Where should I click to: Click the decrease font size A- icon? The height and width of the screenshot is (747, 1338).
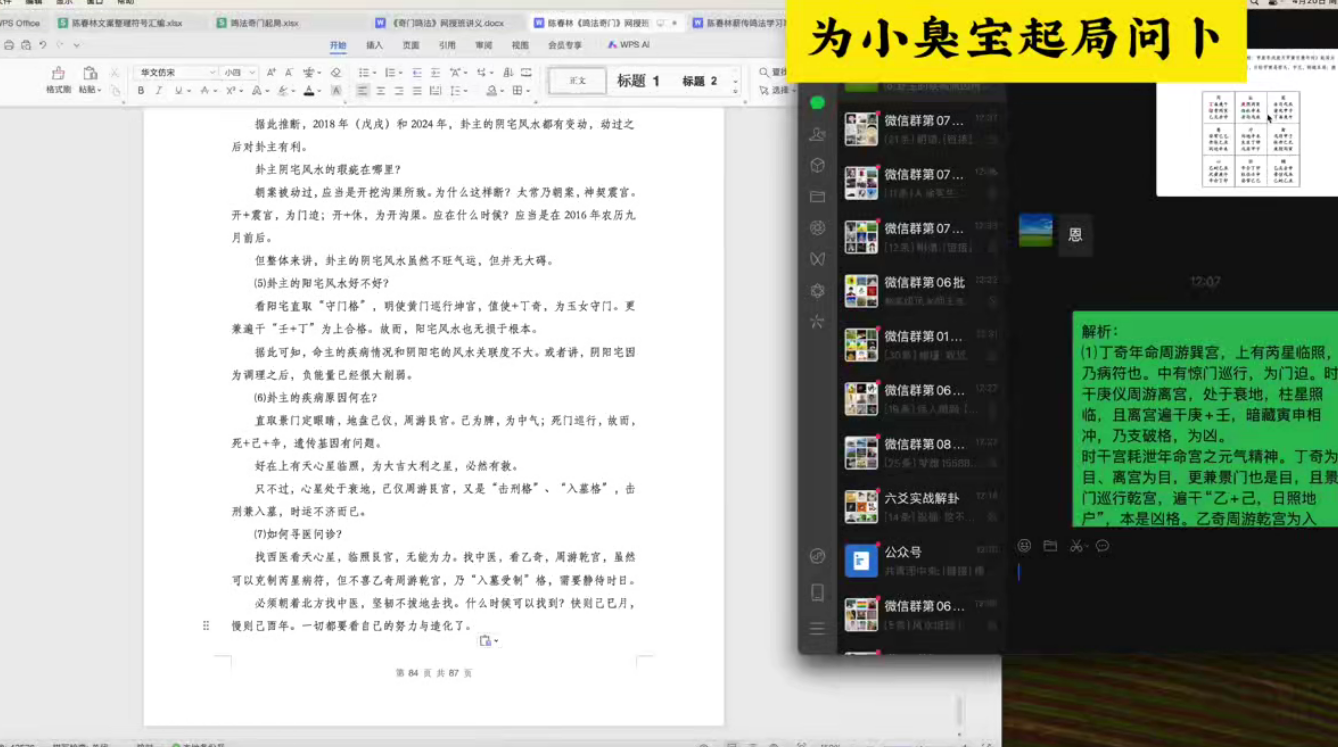tap(289, 73)
